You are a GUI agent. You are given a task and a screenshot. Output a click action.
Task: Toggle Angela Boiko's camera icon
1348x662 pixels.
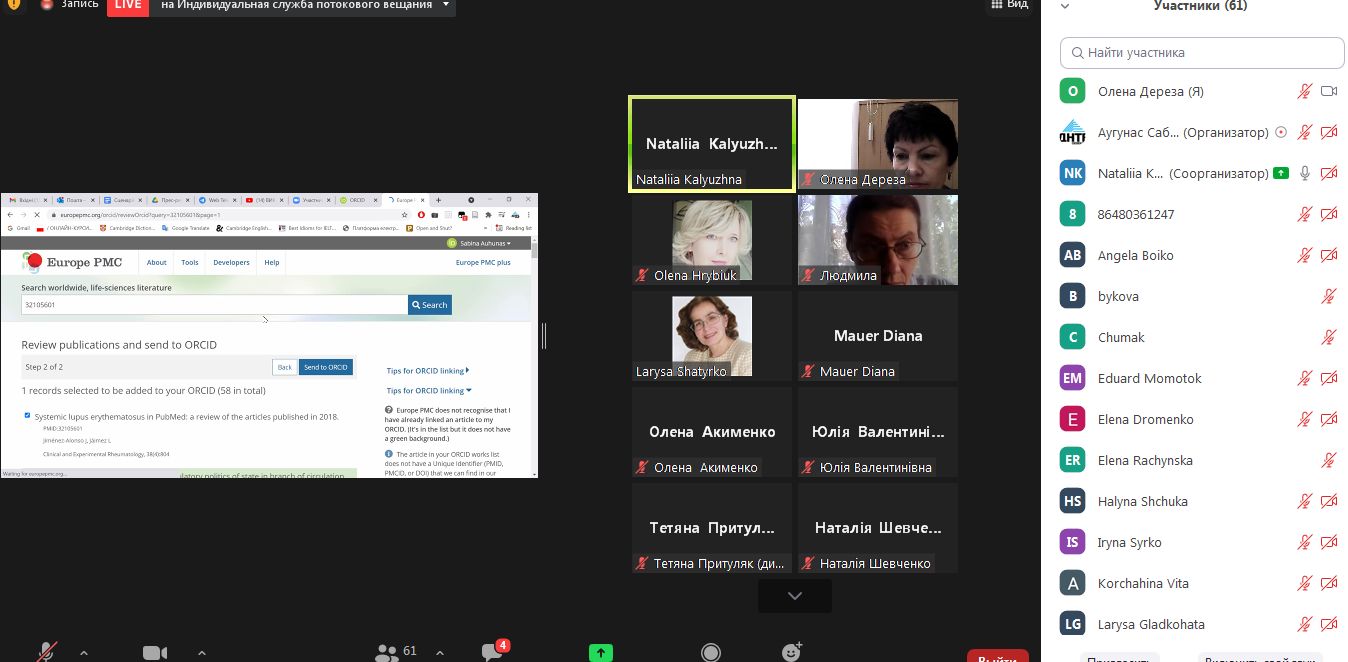click(x=1329, y=255)
